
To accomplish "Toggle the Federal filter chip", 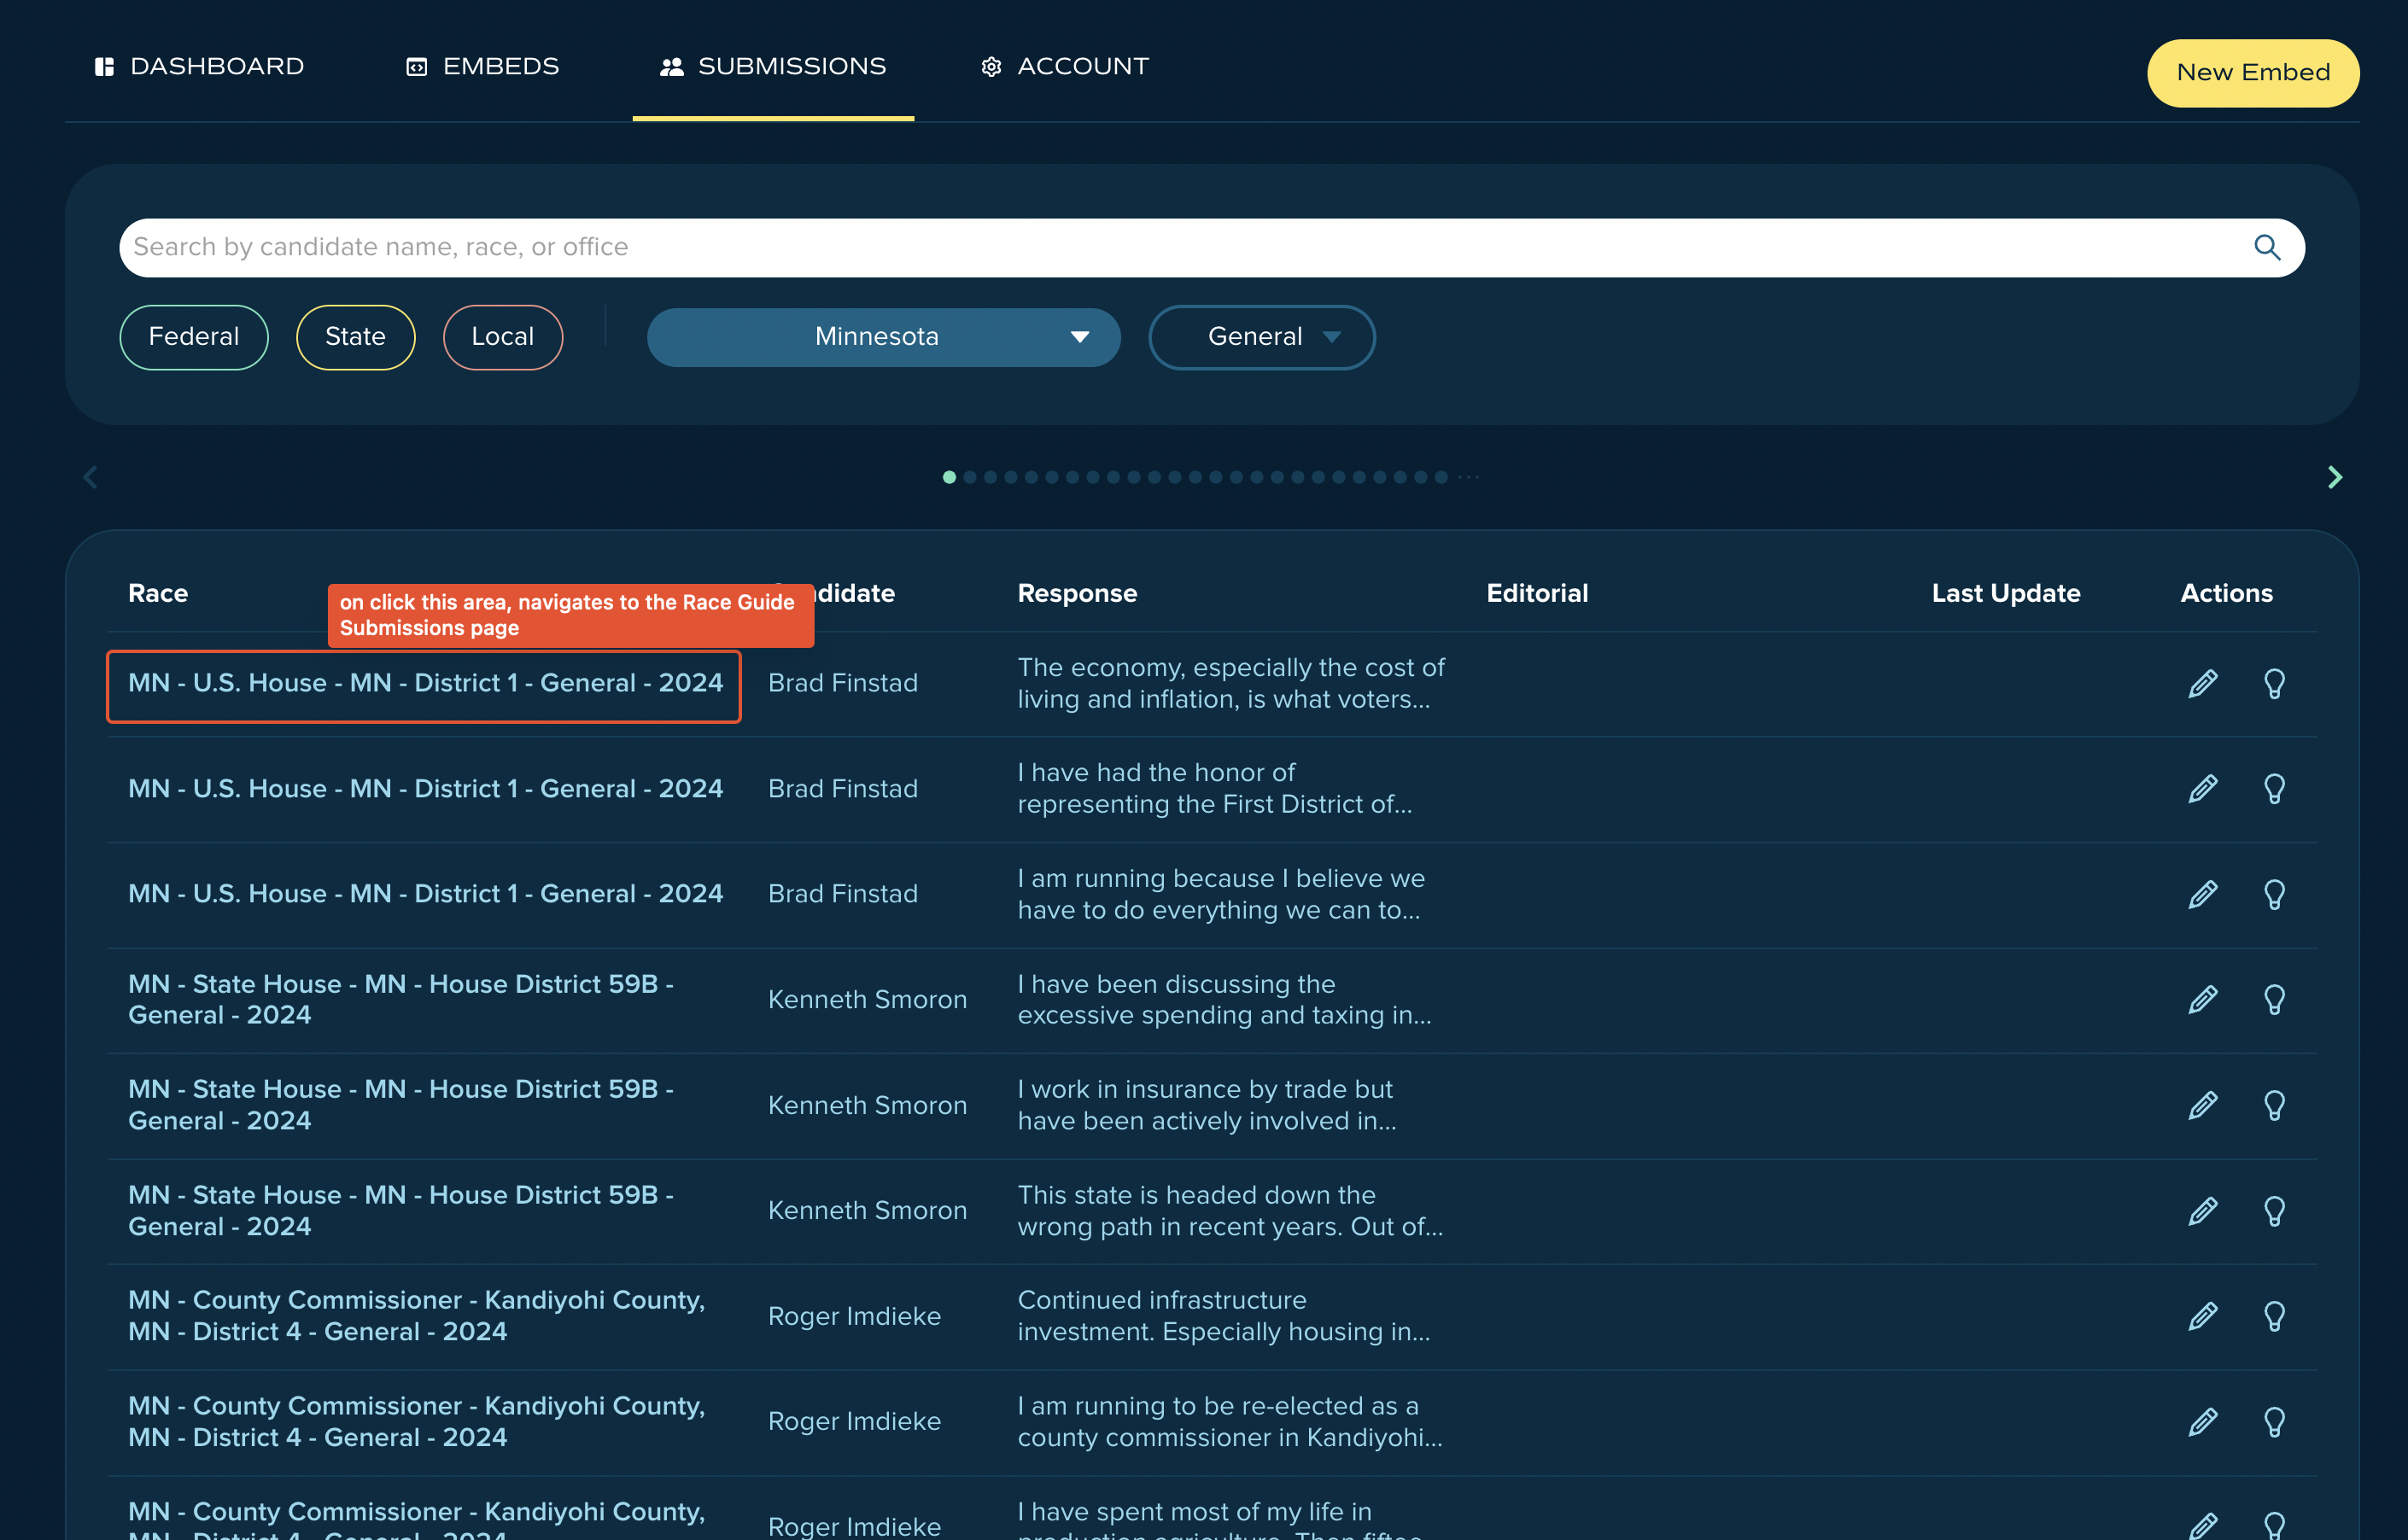I will click(194, 337).
